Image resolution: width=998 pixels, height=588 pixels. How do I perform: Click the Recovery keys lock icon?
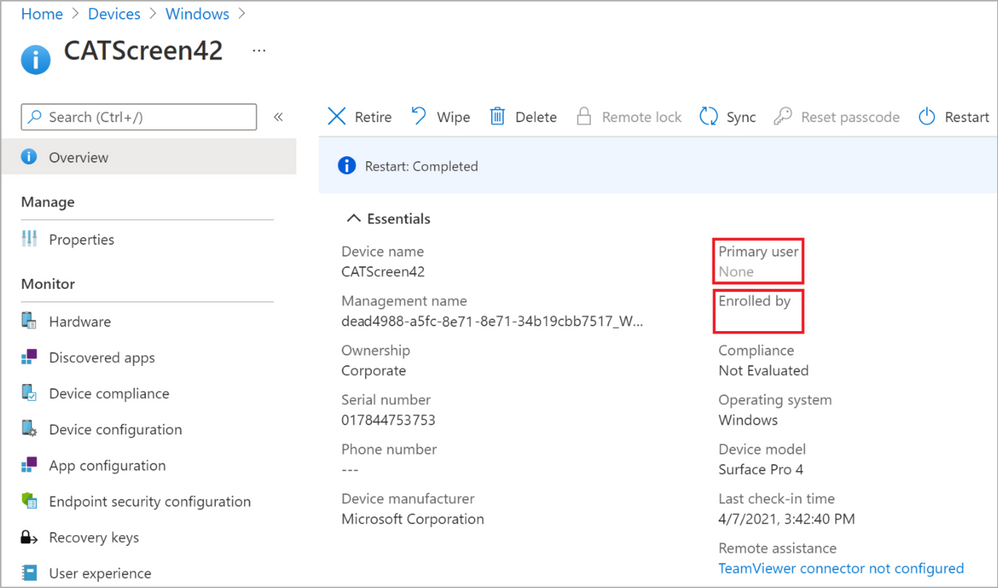(x=29, y=537)
